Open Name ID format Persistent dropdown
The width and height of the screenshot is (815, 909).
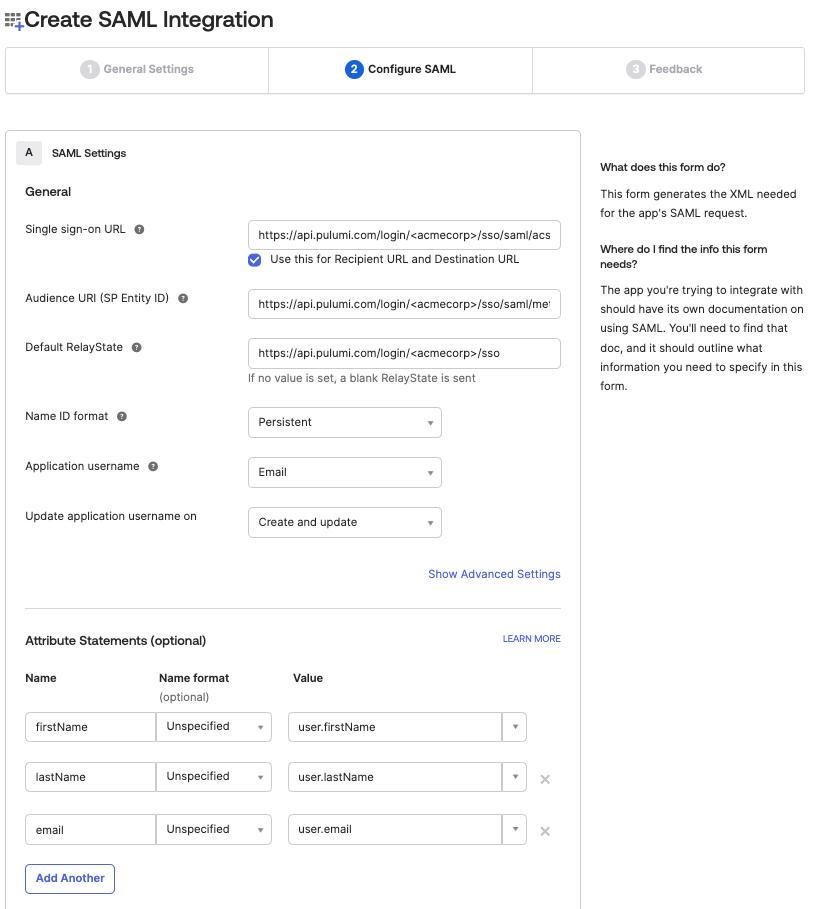pyautogui.click(x=345, y=423)
